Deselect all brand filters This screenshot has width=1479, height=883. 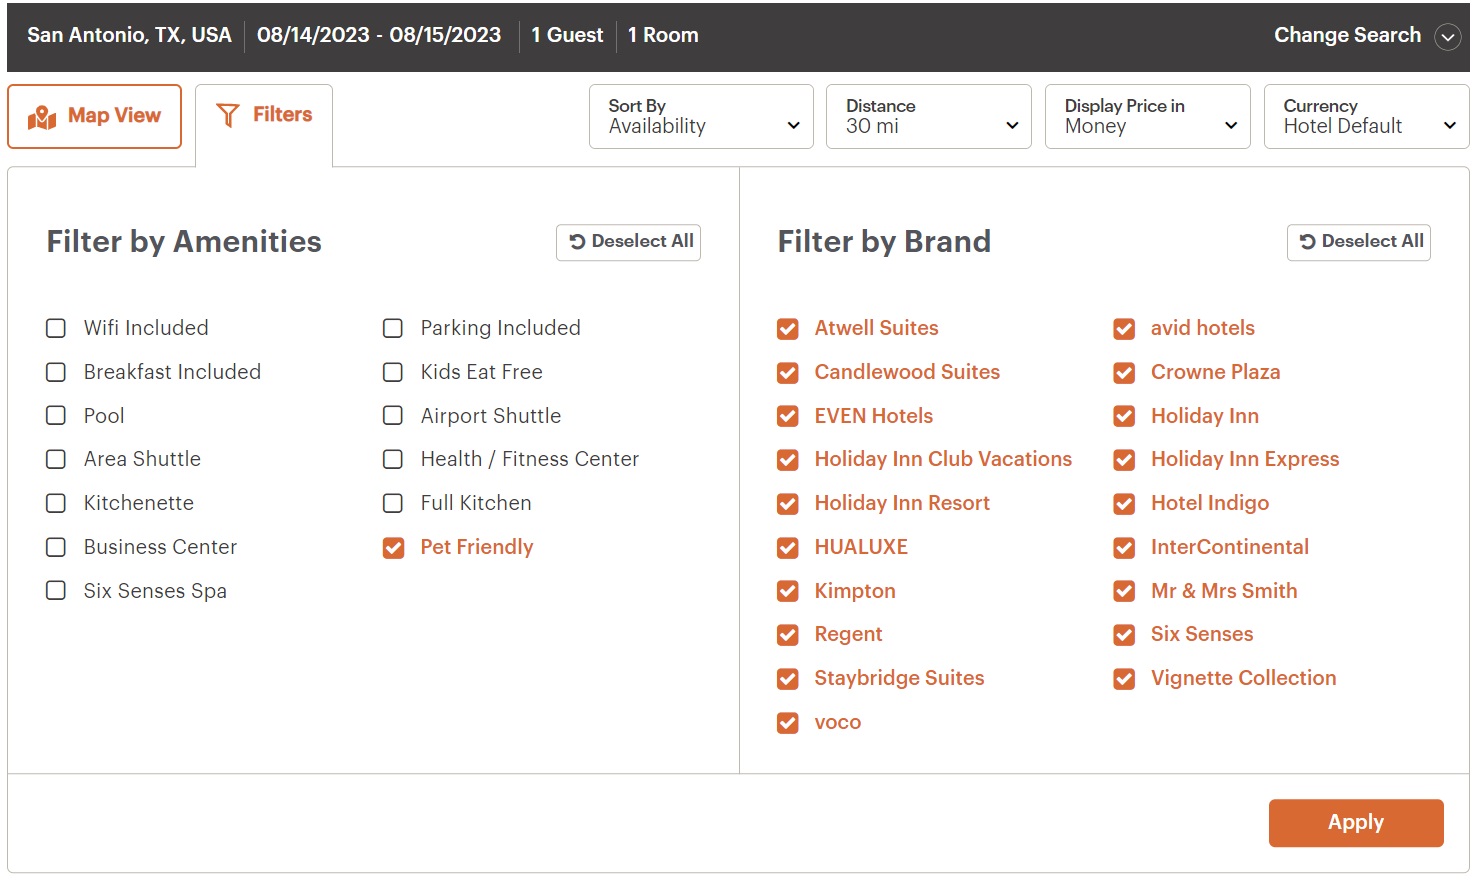pyautogui.click(x=1358, y=242)
